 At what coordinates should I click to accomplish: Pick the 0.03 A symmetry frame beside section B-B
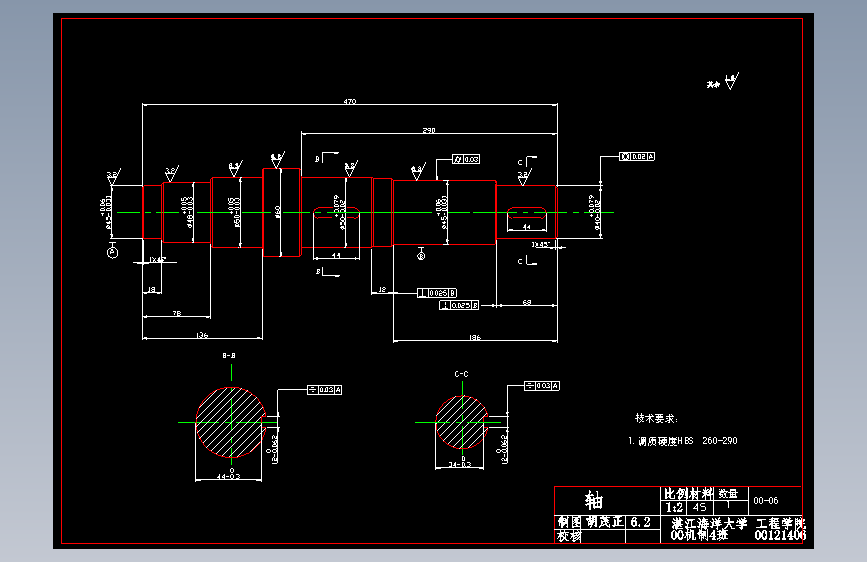tap(325, 390)
